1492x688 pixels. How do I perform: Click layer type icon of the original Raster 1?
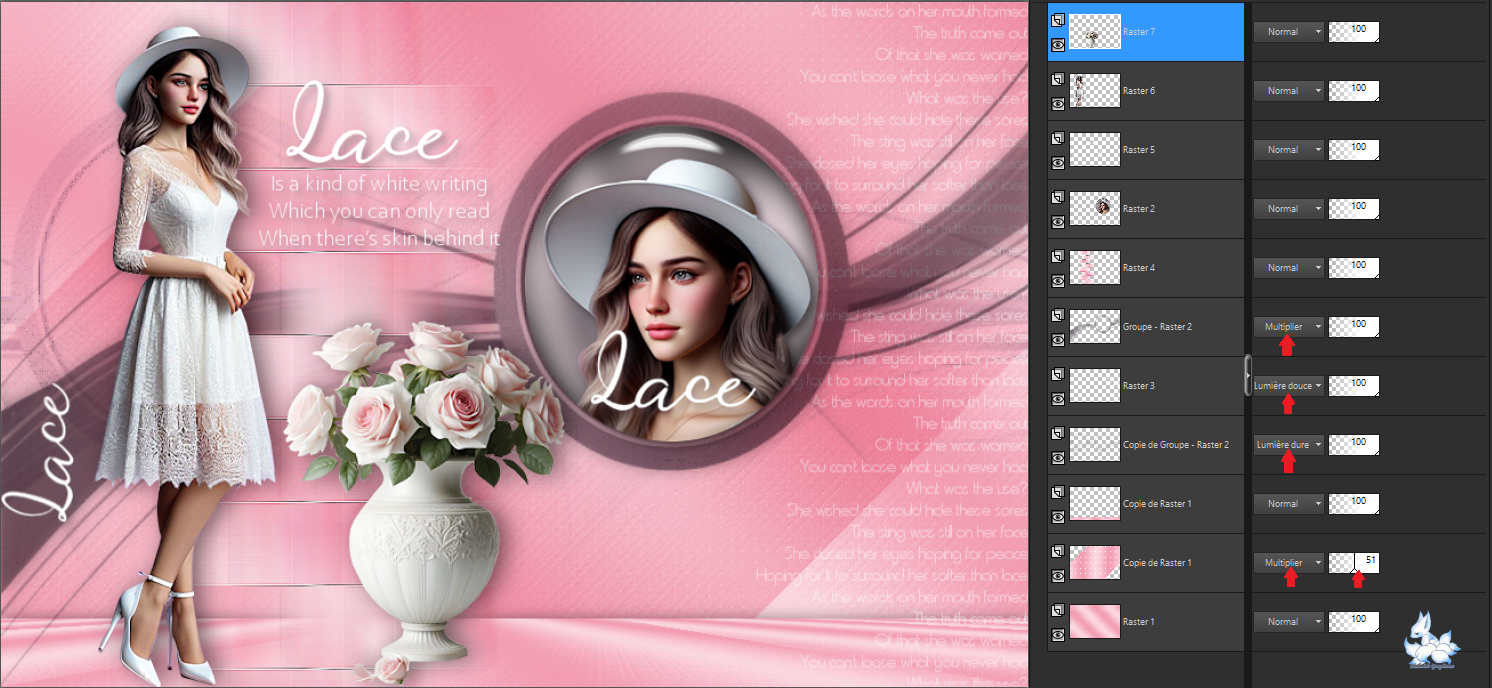[x=1058, y=610]
